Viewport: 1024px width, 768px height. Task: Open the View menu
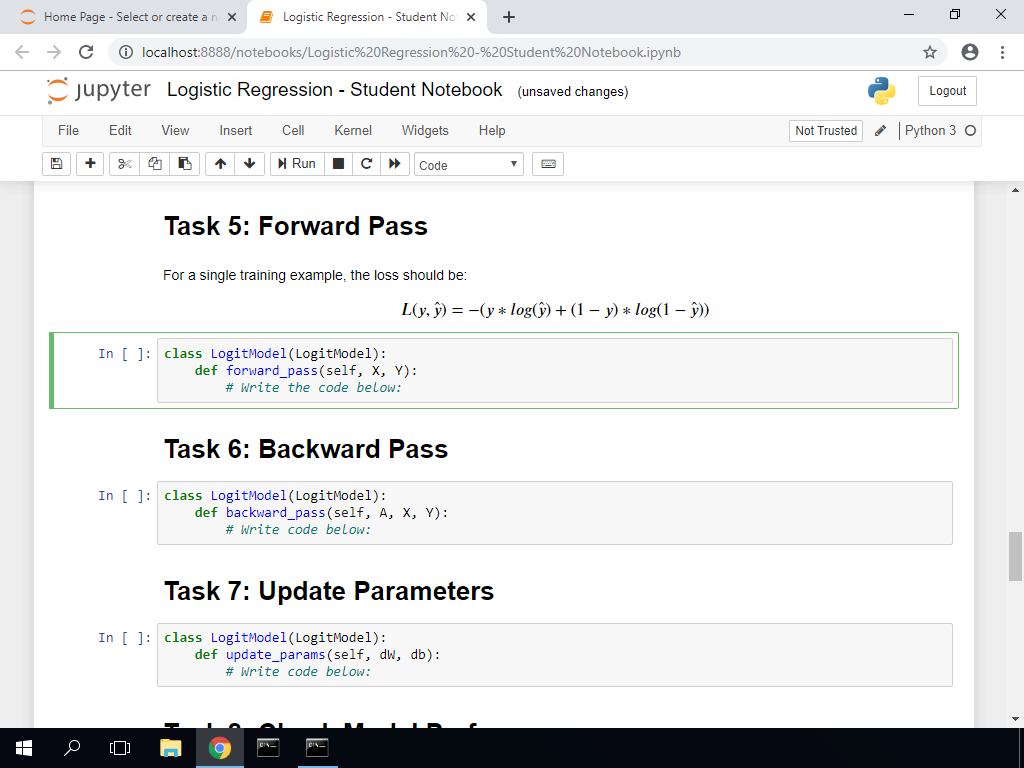pos(175,131)
